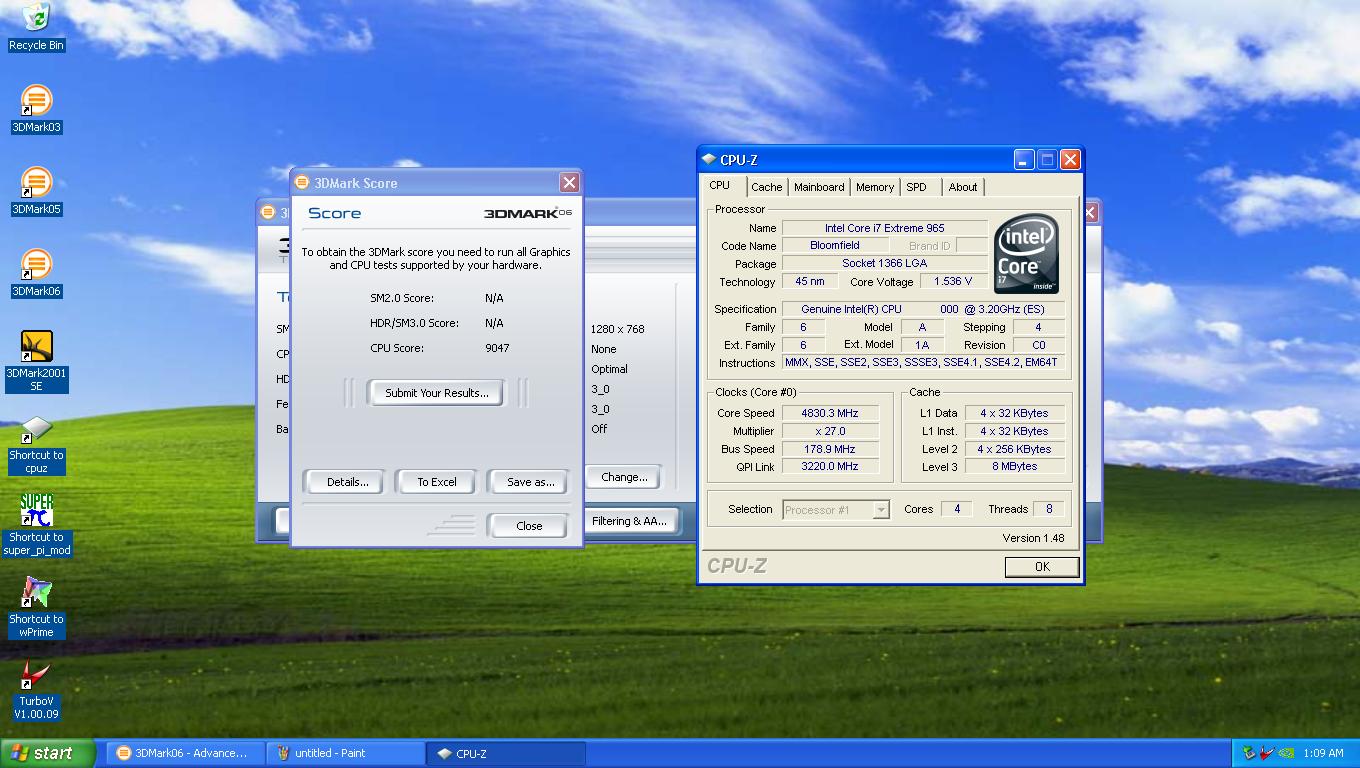This screenshot has width=1360, height=768.
Task: Click the Revision value C0
Action: pos(1039,345)
